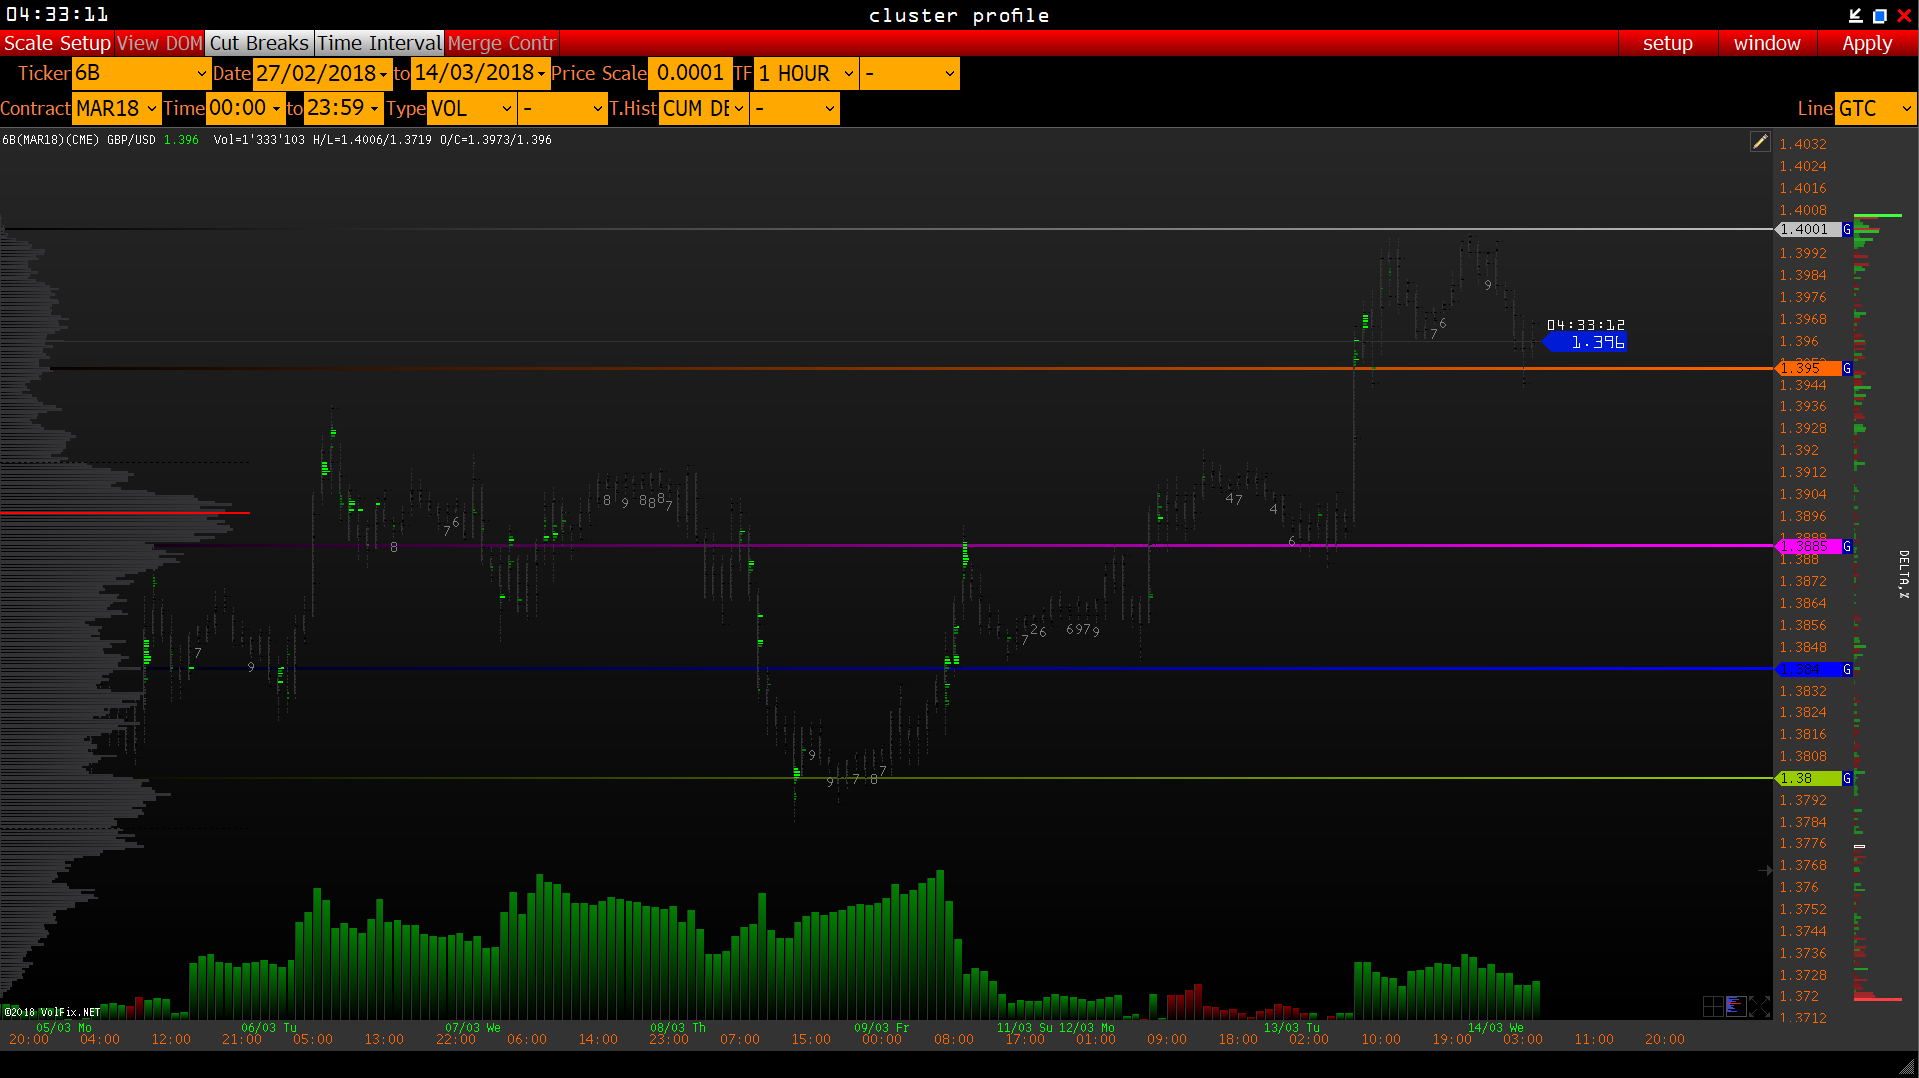1919x1078 pixels.
Task: Open the window menu
Action: (1766, 43)
